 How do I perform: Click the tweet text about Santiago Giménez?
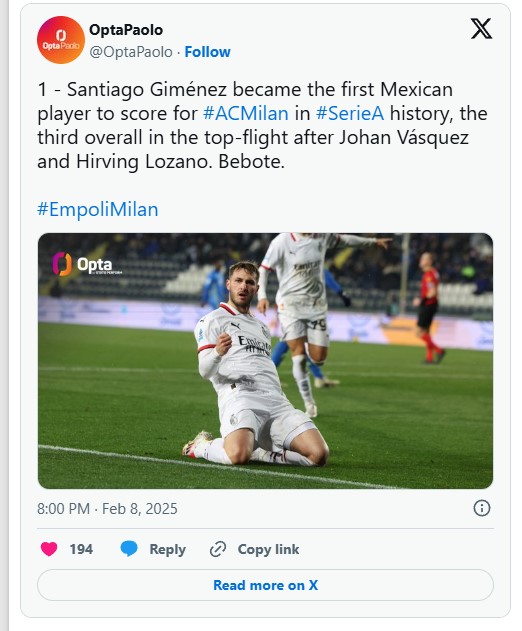click(x=262, y=126)
